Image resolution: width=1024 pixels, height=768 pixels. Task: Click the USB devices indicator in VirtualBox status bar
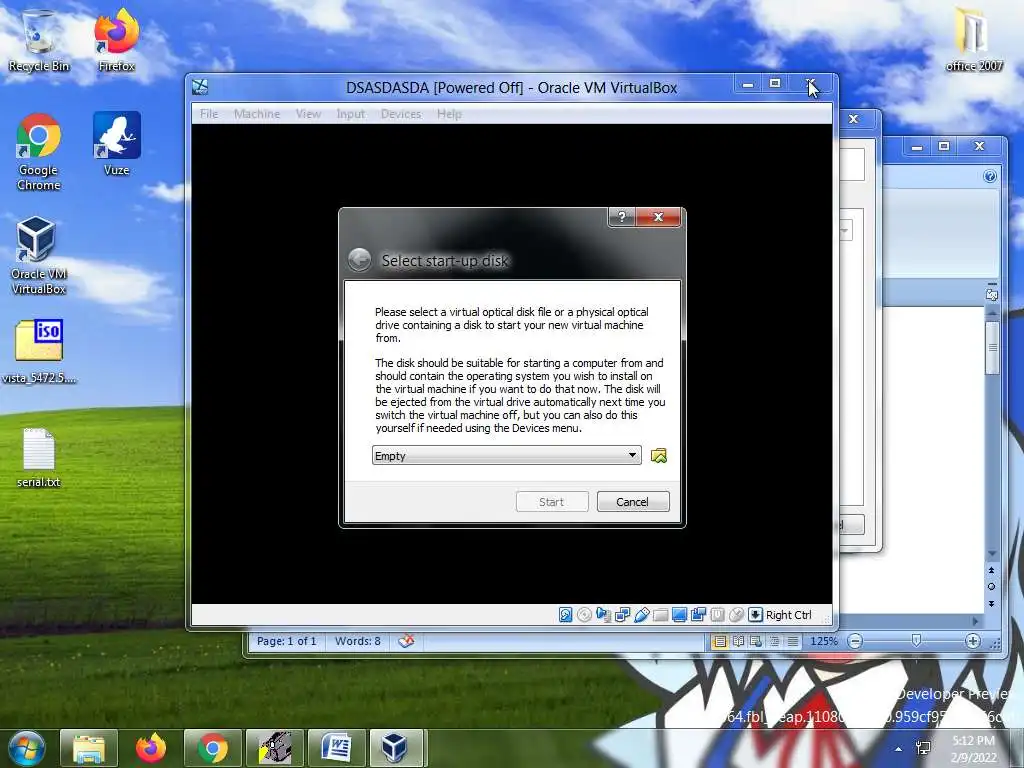pos(641,615)
